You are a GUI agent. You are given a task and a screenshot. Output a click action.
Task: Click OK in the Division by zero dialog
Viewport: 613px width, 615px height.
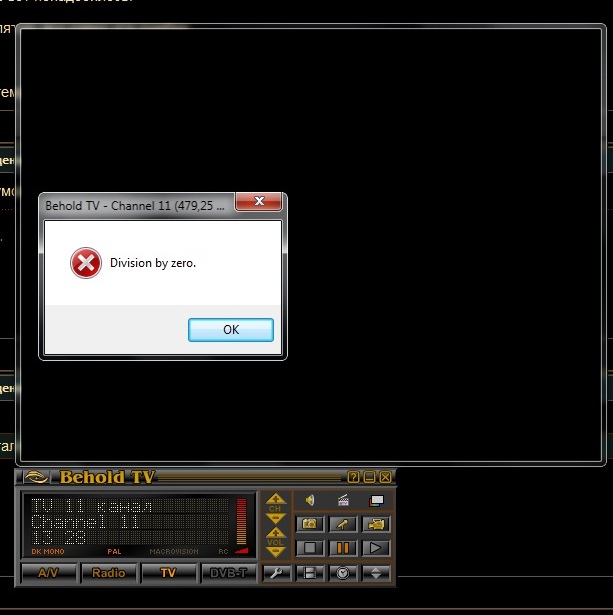231,330
